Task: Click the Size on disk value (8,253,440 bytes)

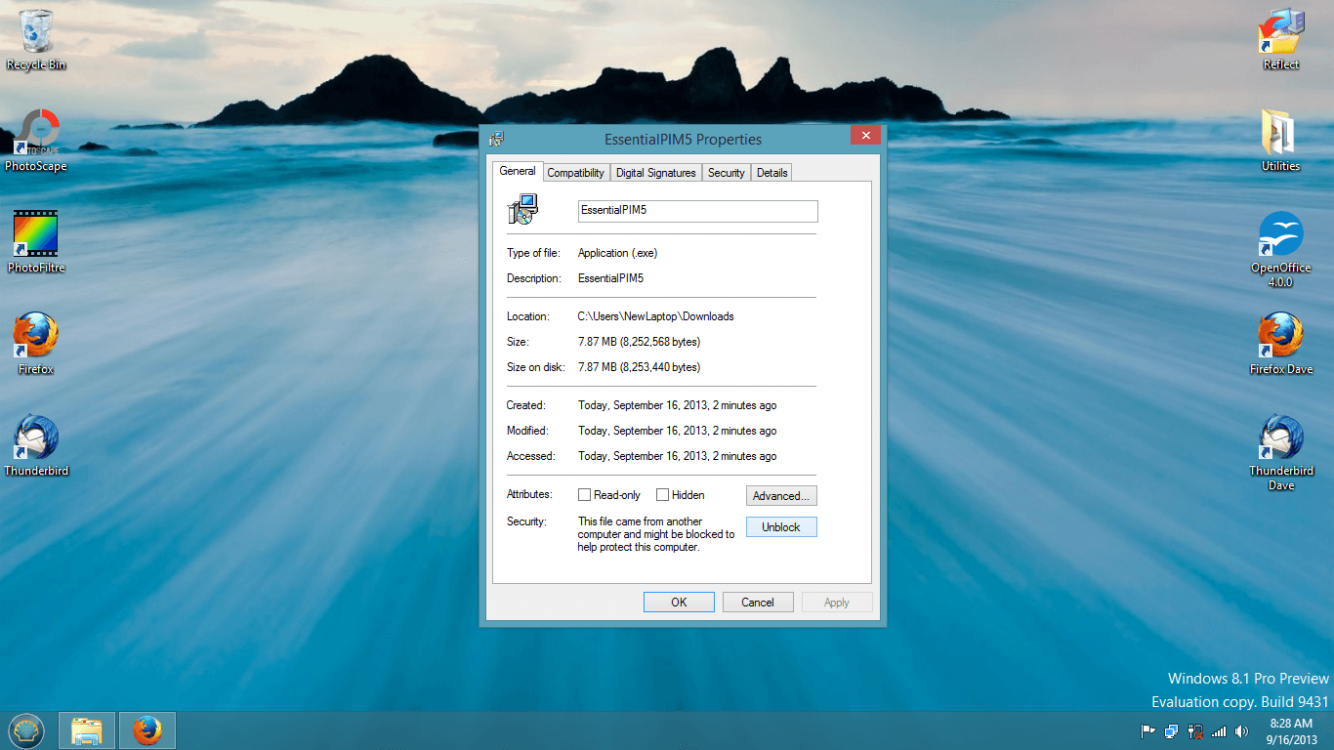Action: (x=639, y=367)
